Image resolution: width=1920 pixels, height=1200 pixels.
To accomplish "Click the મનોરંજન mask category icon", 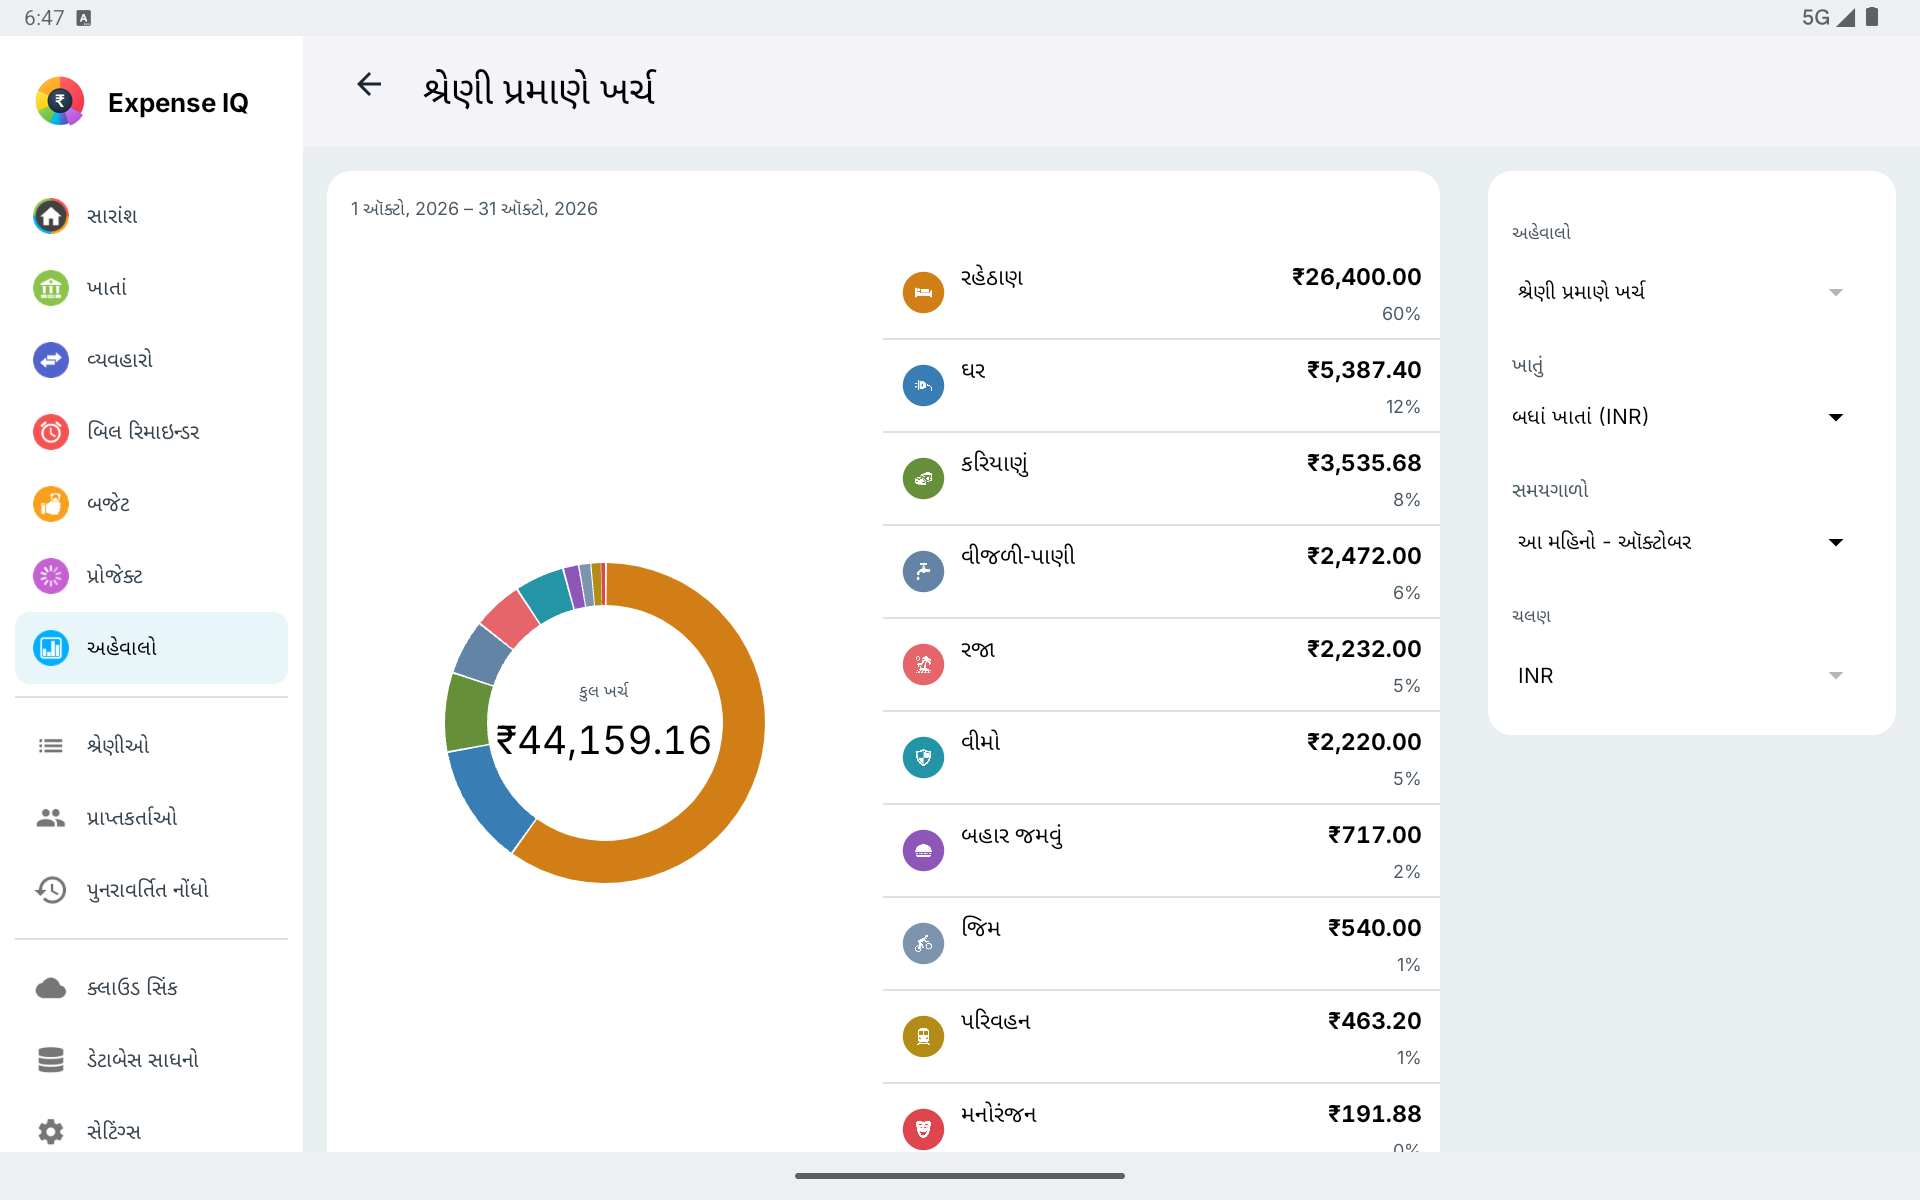I will 923,1130.
